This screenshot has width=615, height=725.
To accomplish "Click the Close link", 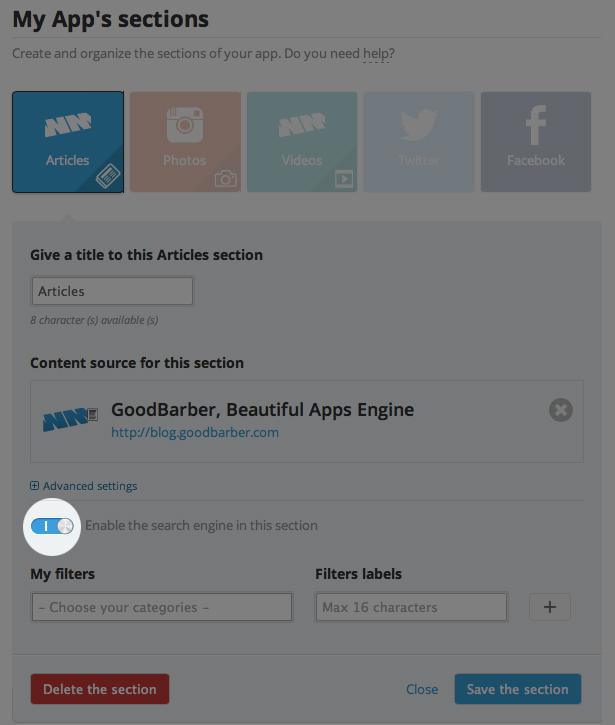I will (422, 689).
